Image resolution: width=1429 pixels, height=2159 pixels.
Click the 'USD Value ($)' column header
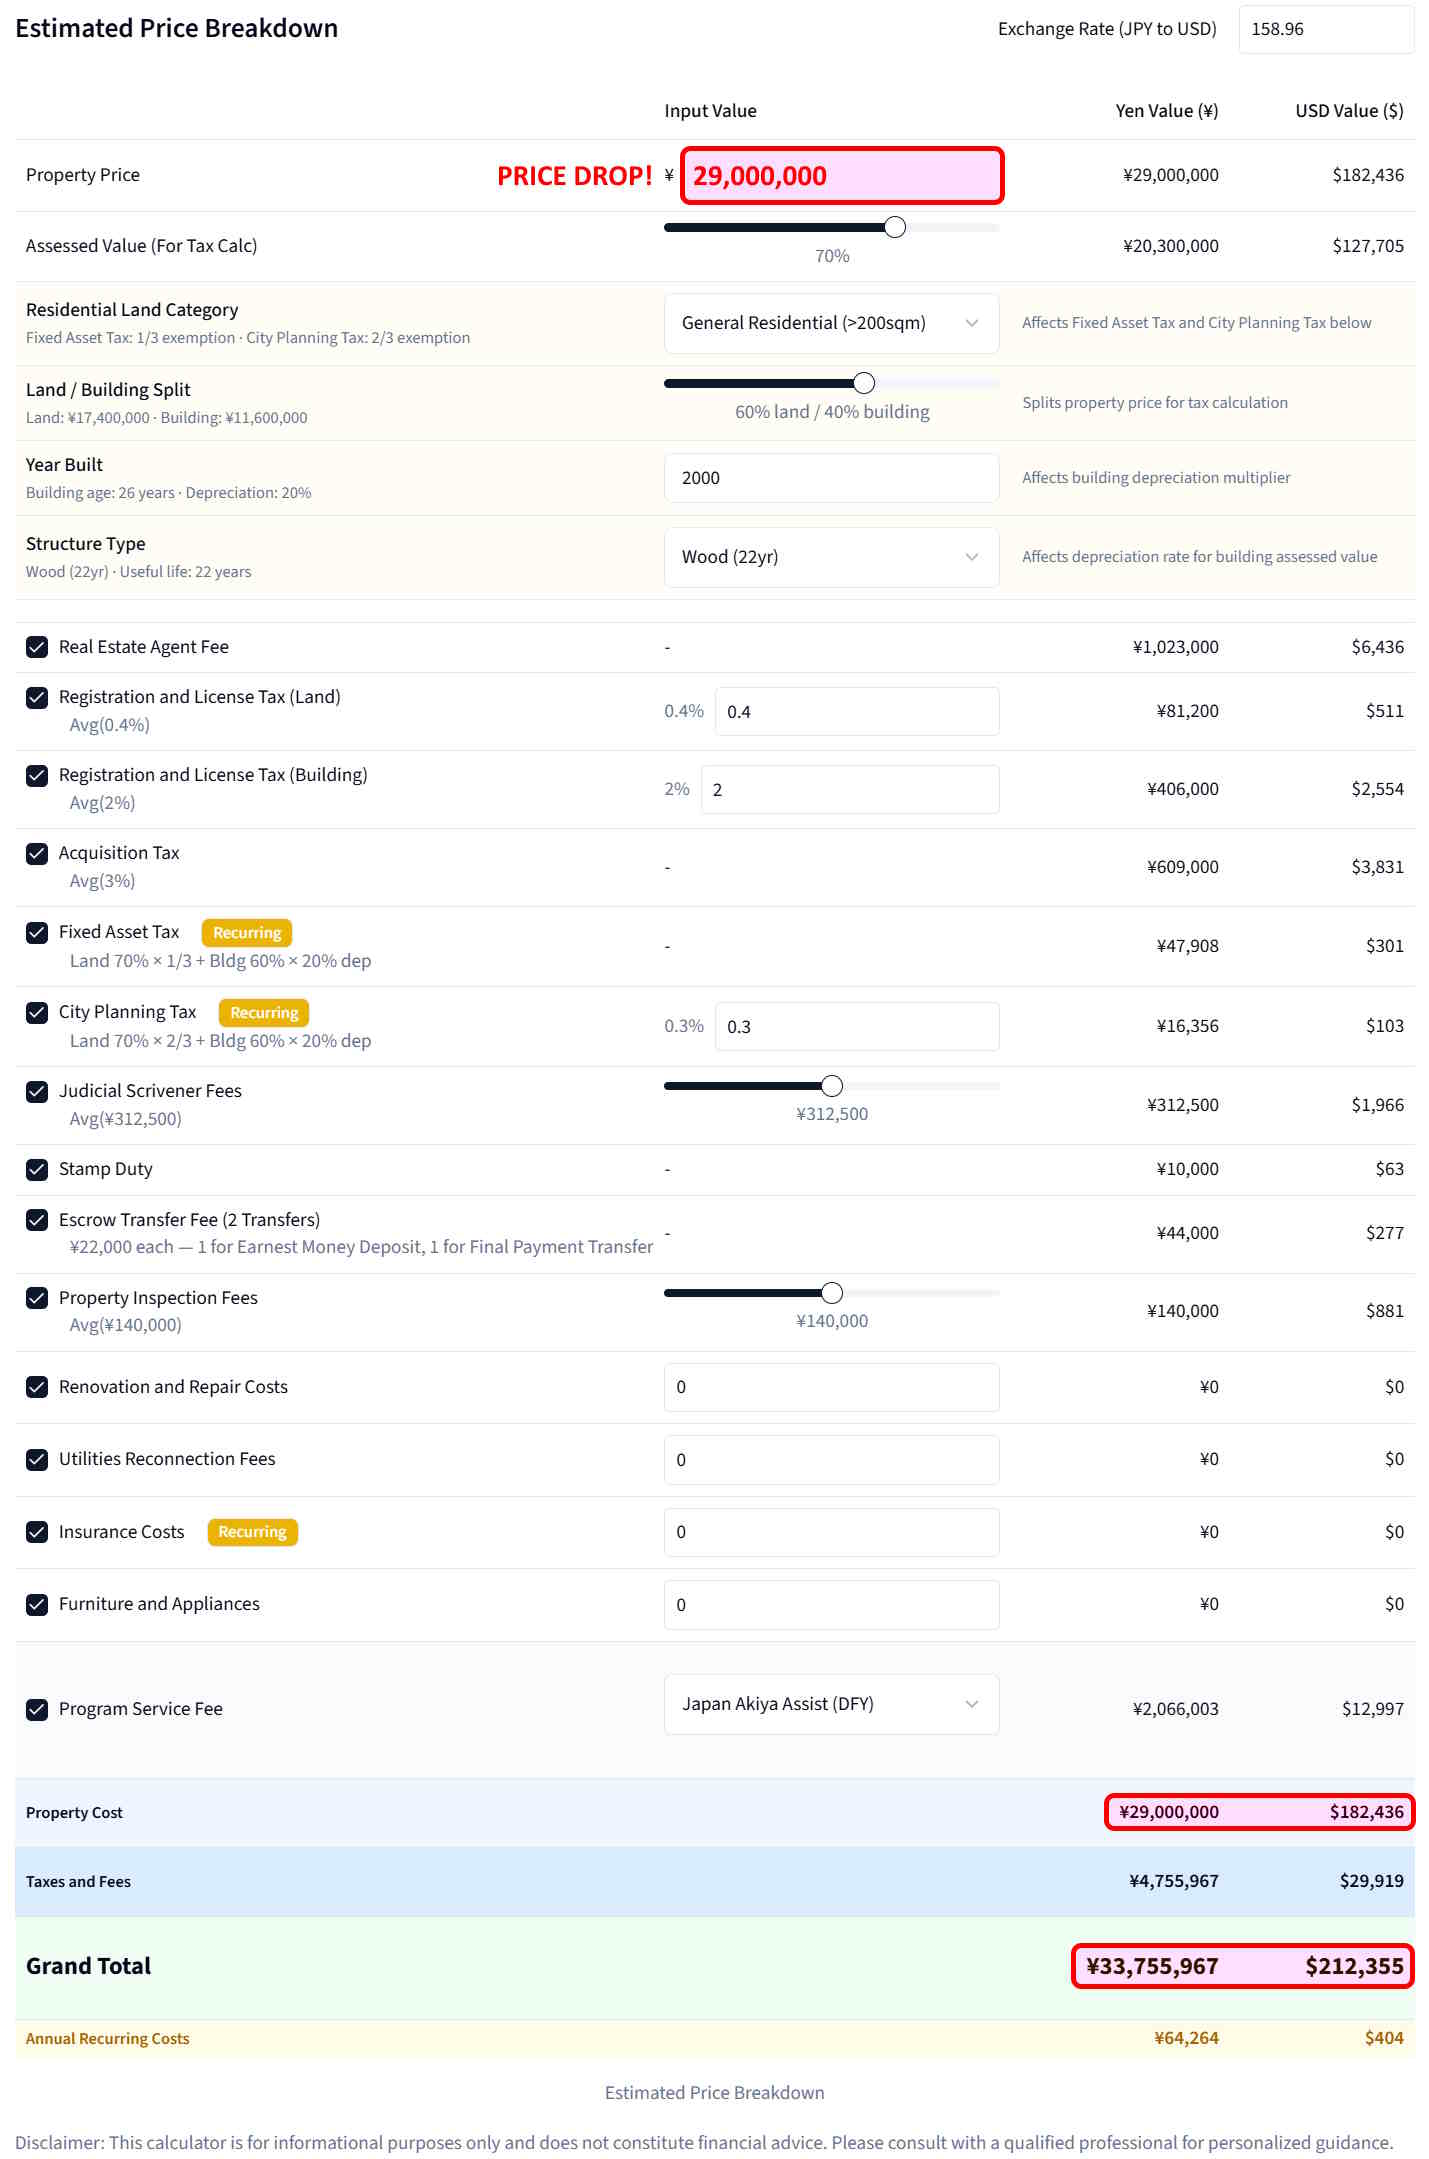click(x=1349, y=111)
